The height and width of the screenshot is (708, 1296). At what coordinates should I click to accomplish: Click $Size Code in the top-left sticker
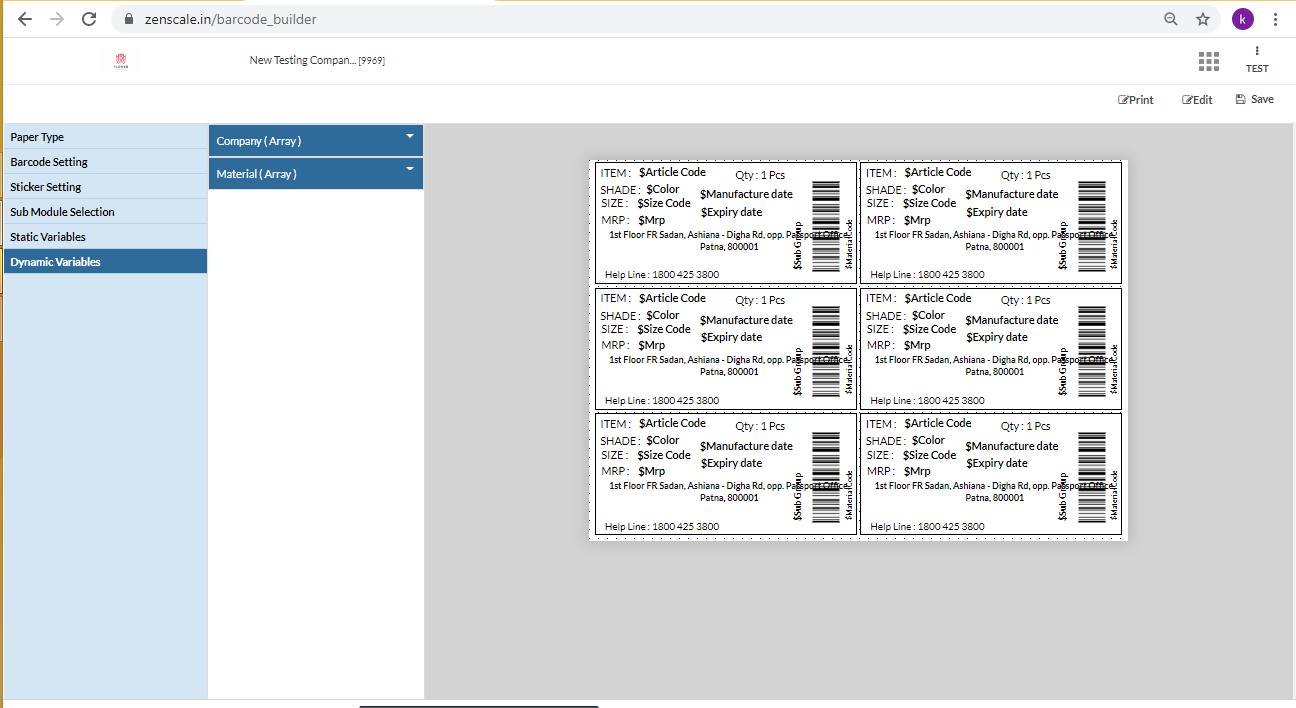coord(664,203)
